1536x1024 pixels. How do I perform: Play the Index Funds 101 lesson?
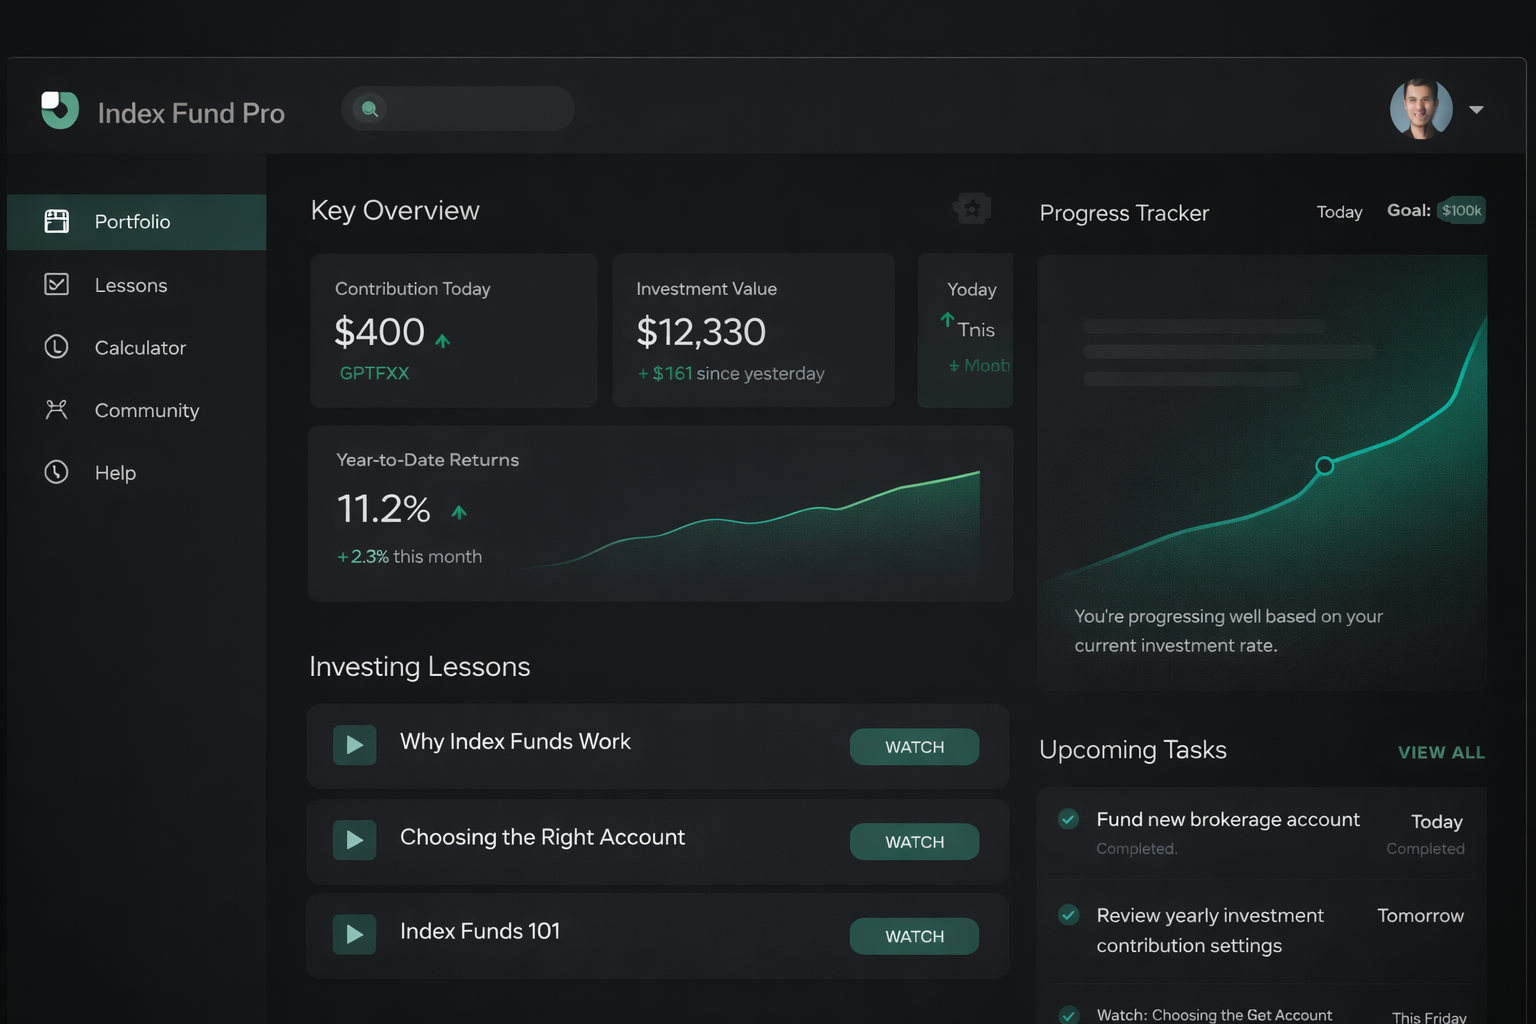point(354,934)
